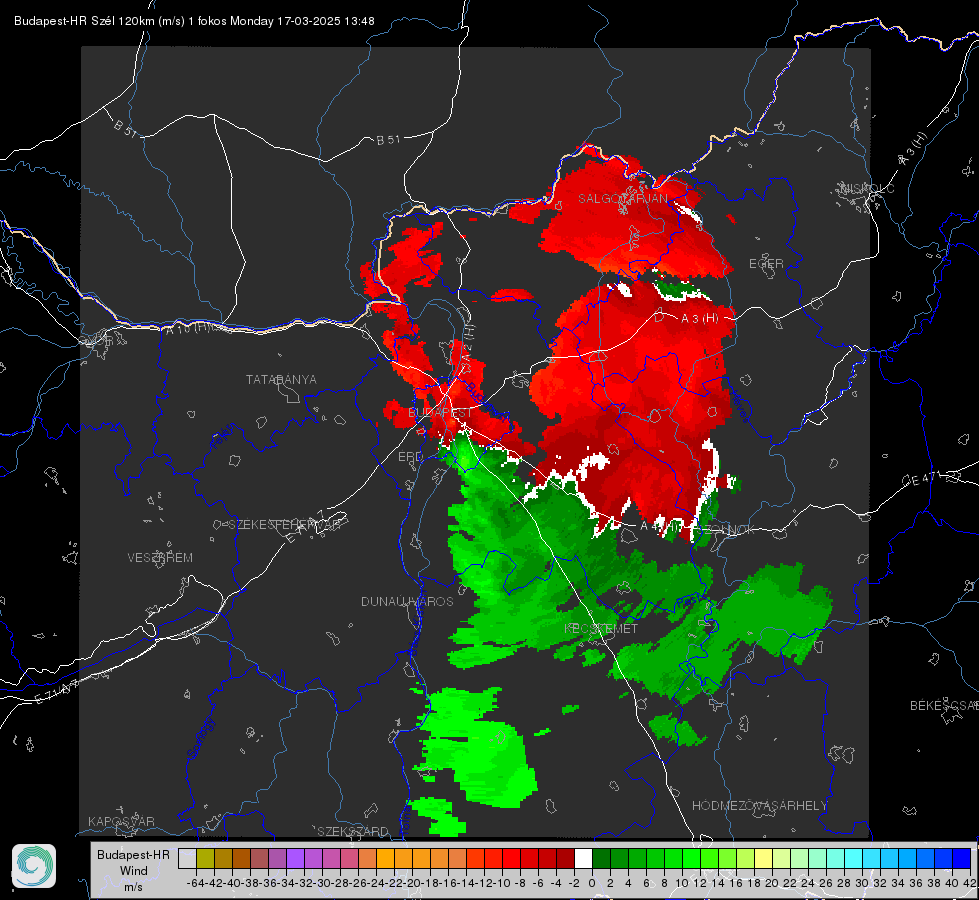Click the '-30' value in the legend scale
Screen dimensions: 979x900
click(x=322, y=883)
